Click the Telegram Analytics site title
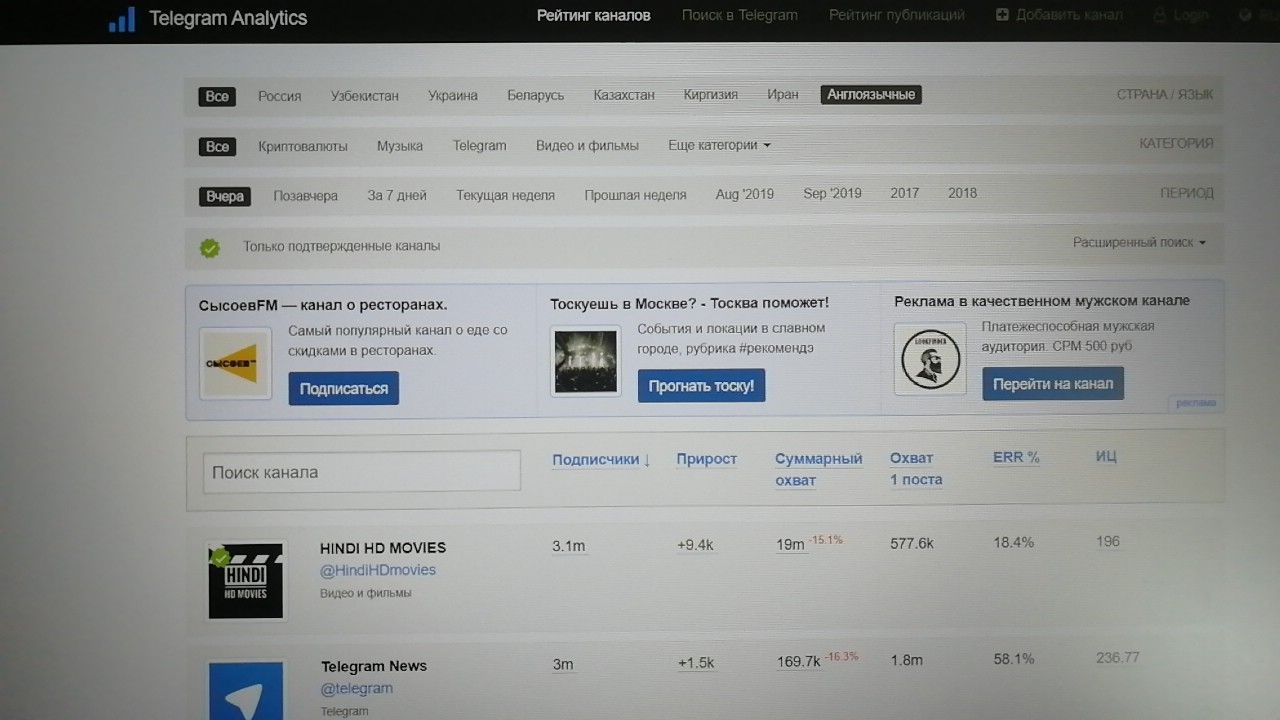This screenshot has width=1280, height=720. [228, 18]
